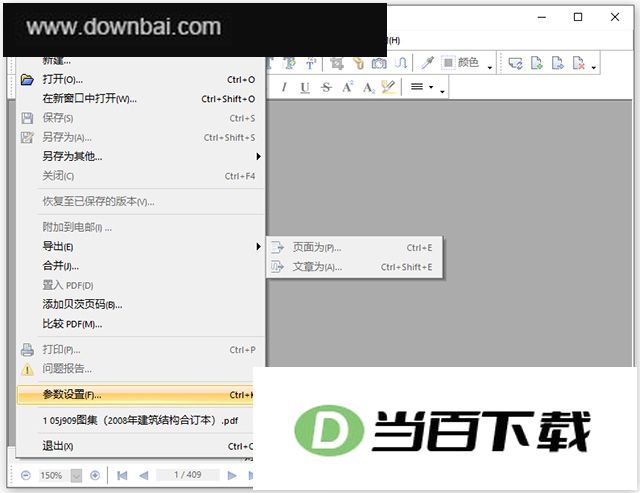Screen dimensions: 640x493
Task: Click the snapshot camera icon
Action: [x=379, y=63]
